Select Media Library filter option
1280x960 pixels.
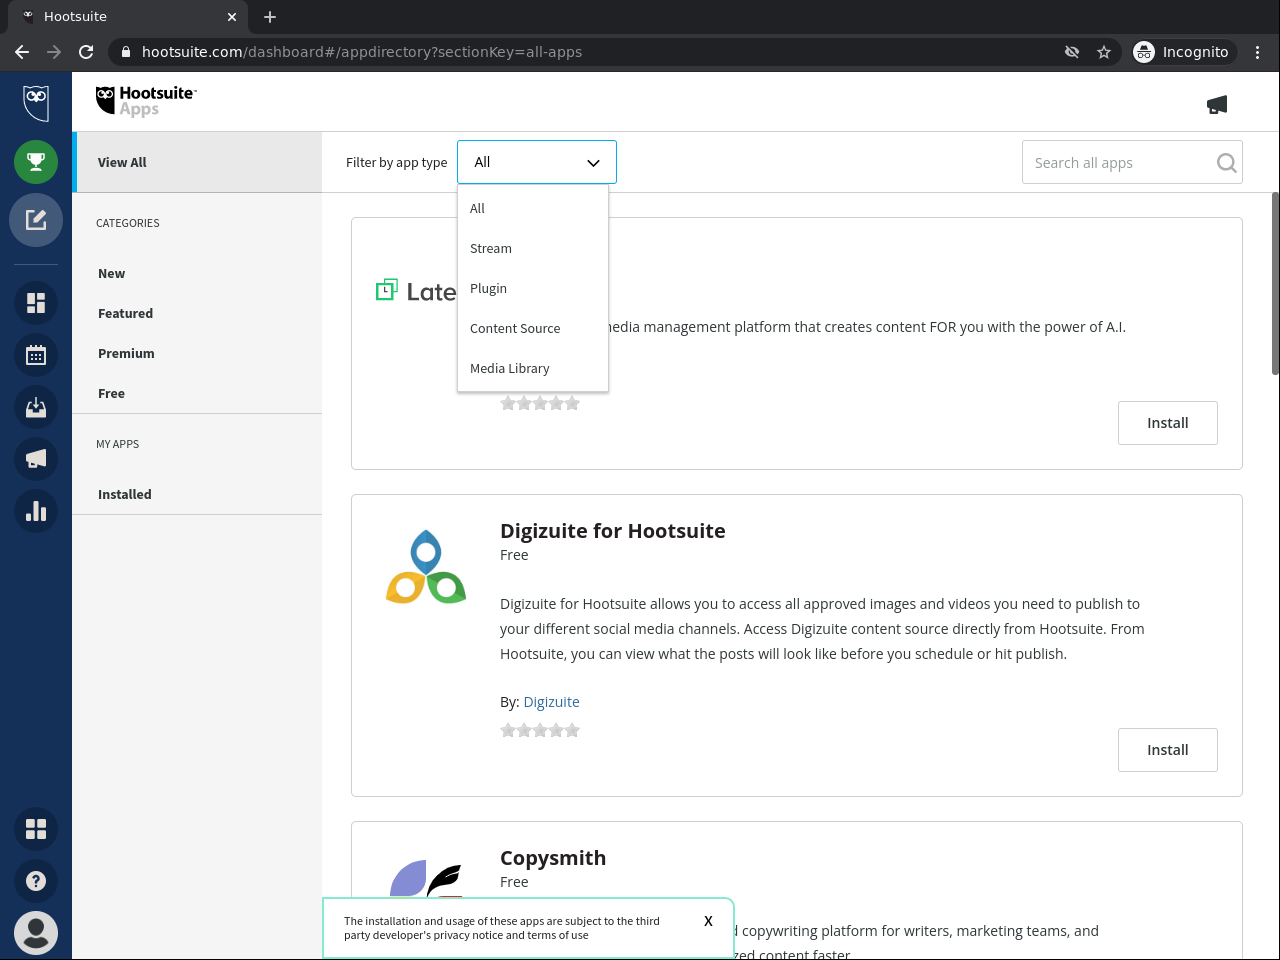pyautogui.click(x=510, y=369)
